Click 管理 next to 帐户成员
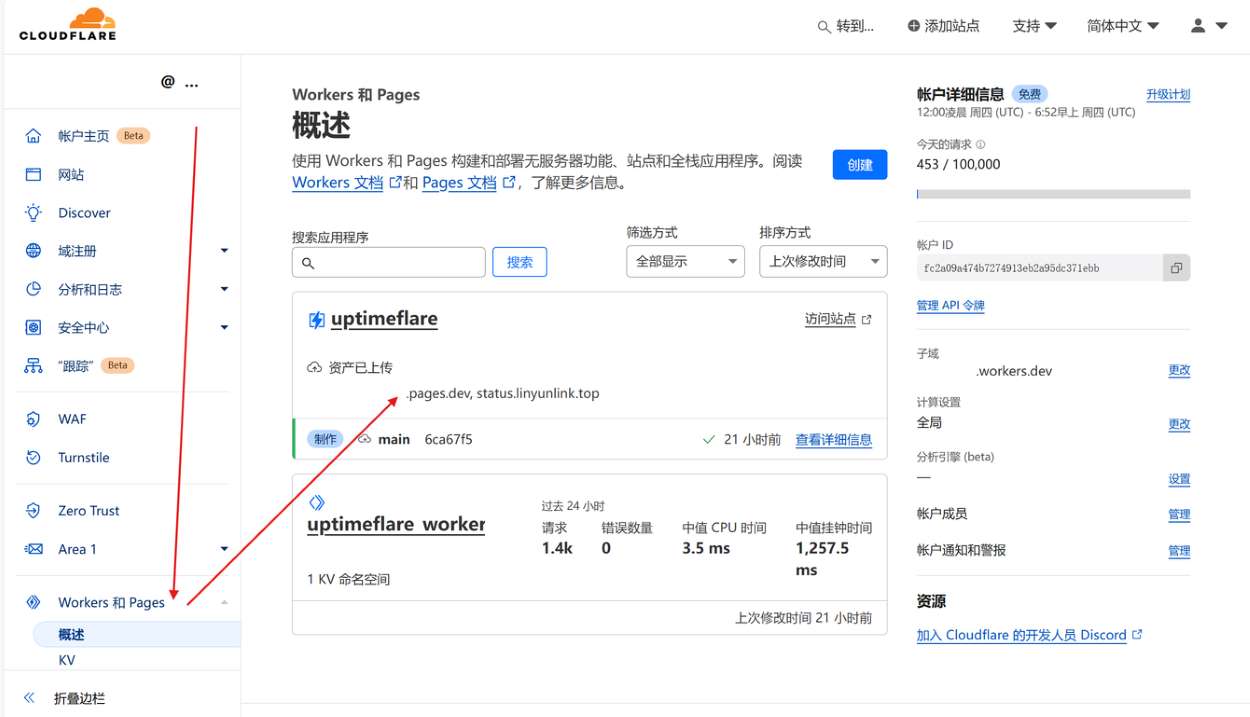Image resolution: width=1250 pixels, height=717 pixels. (x=1179, y=515)
